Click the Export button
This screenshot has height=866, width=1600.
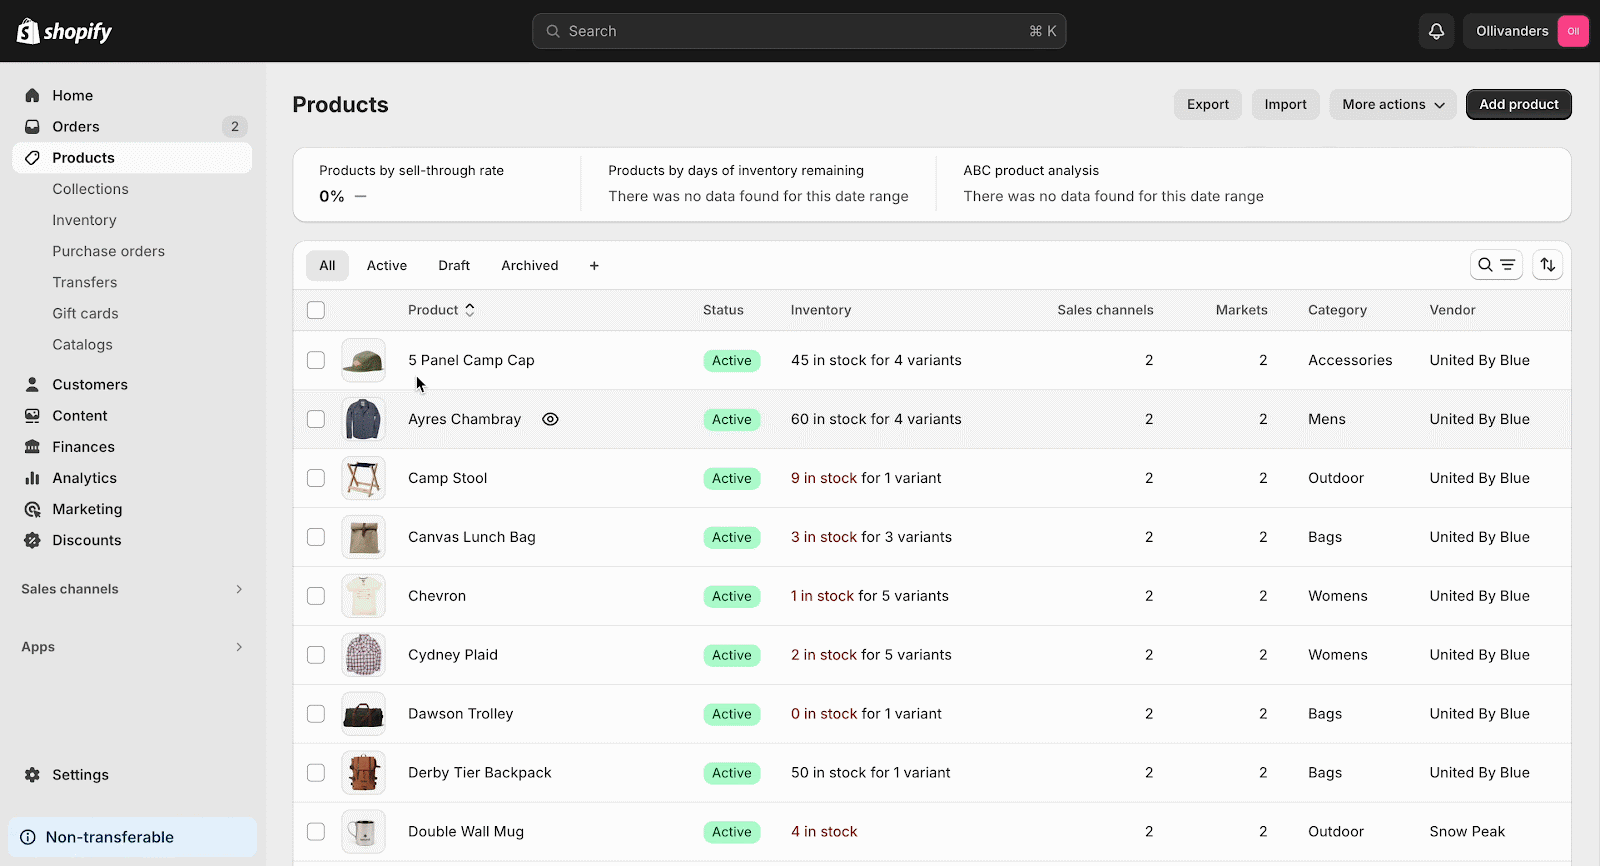1208,104
